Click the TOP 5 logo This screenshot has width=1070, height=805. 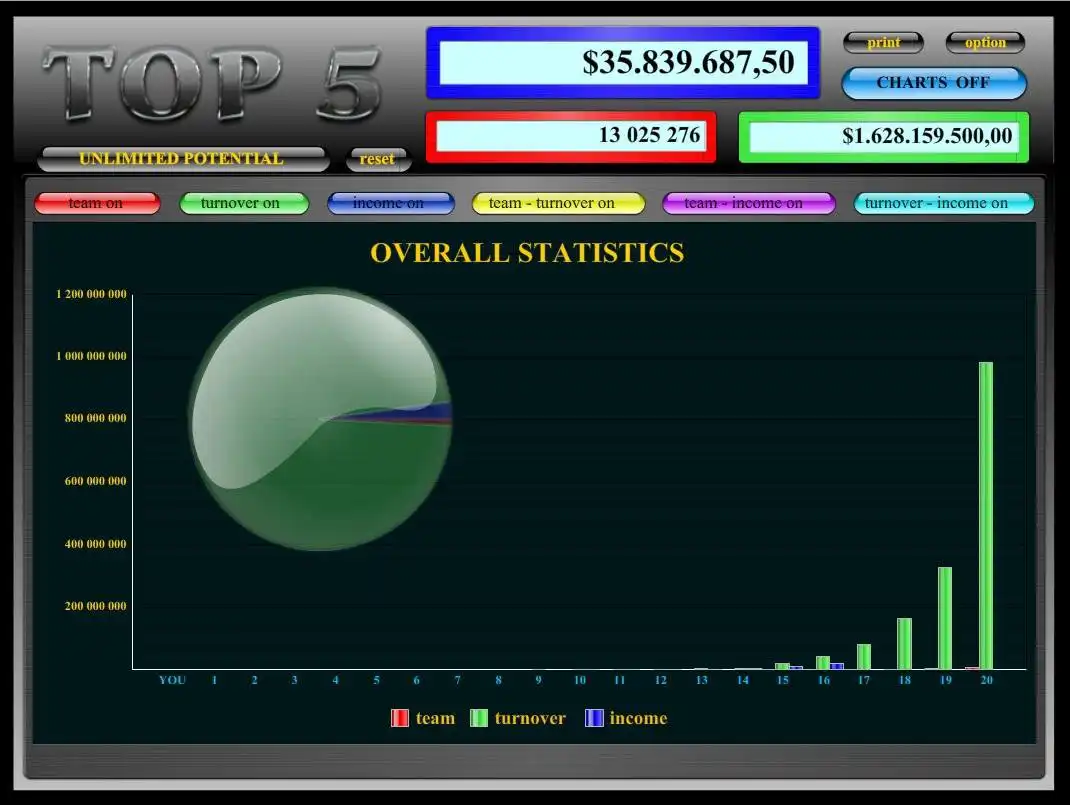pos(212,83)
